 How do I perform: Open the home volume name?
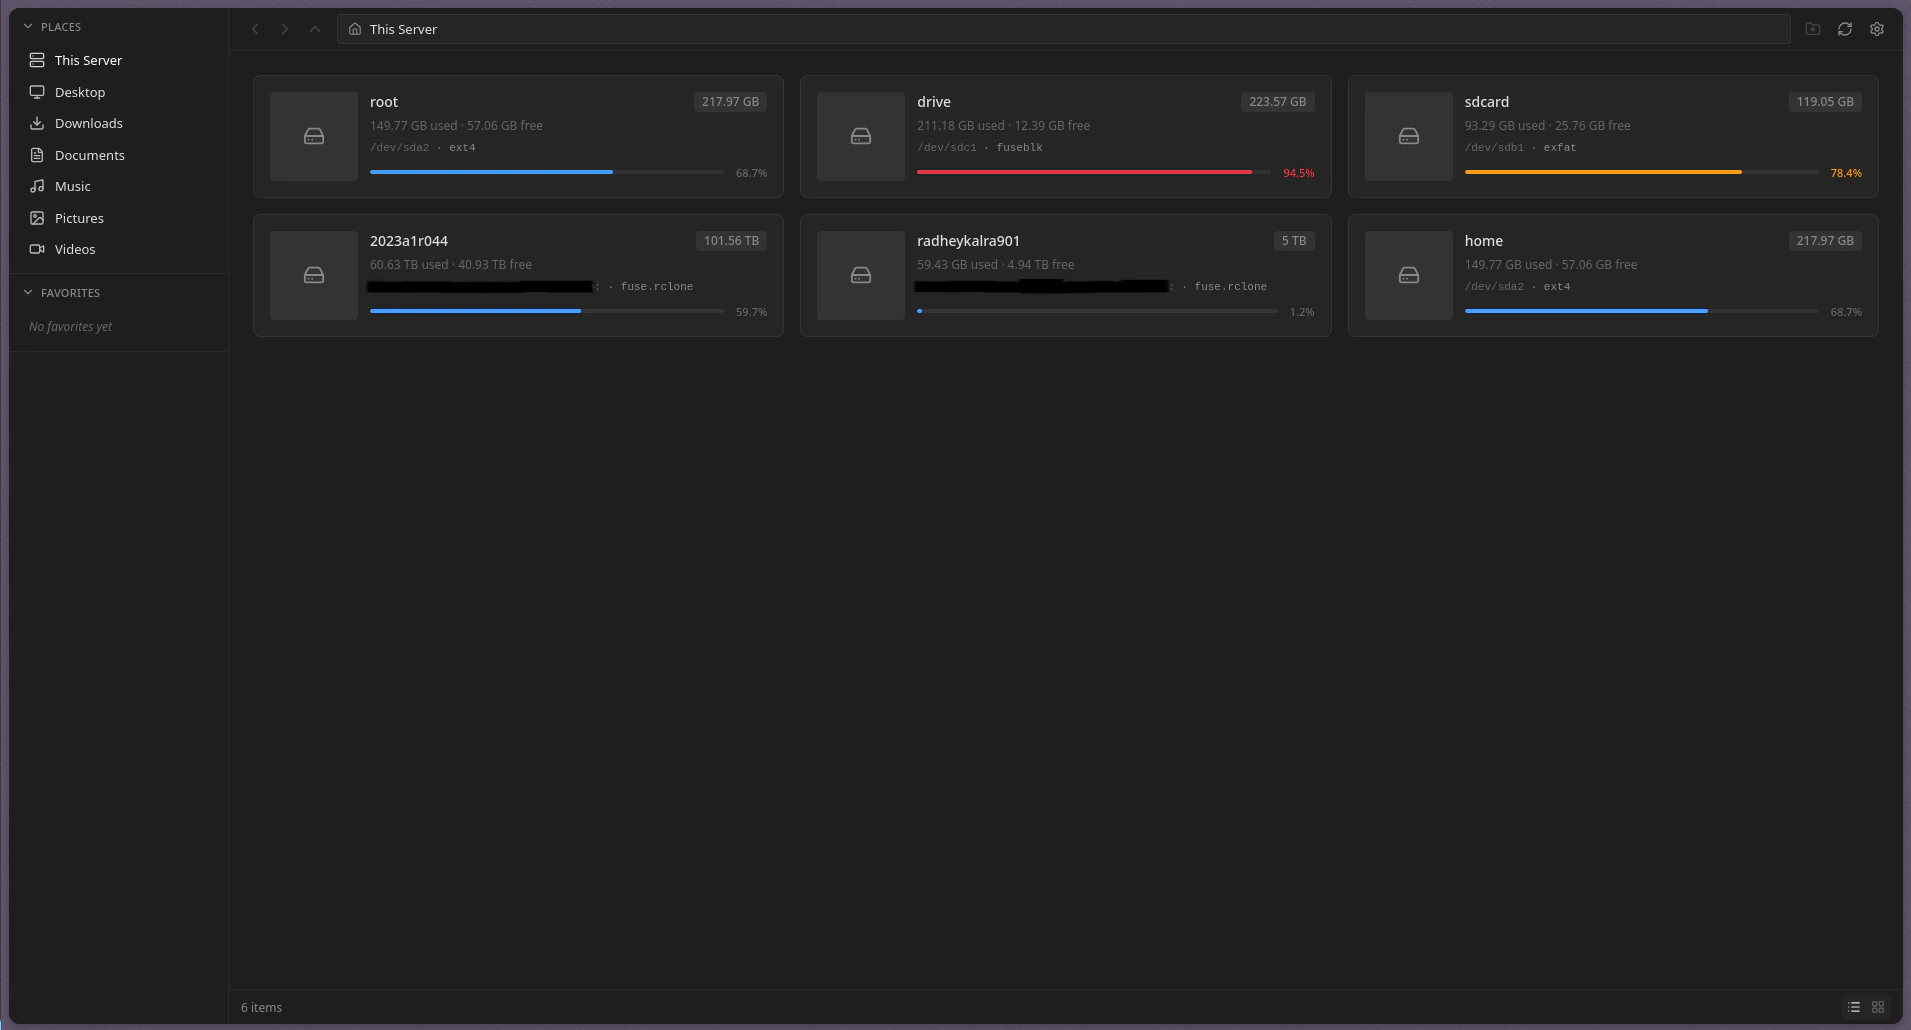click(x=1484, y=241)
